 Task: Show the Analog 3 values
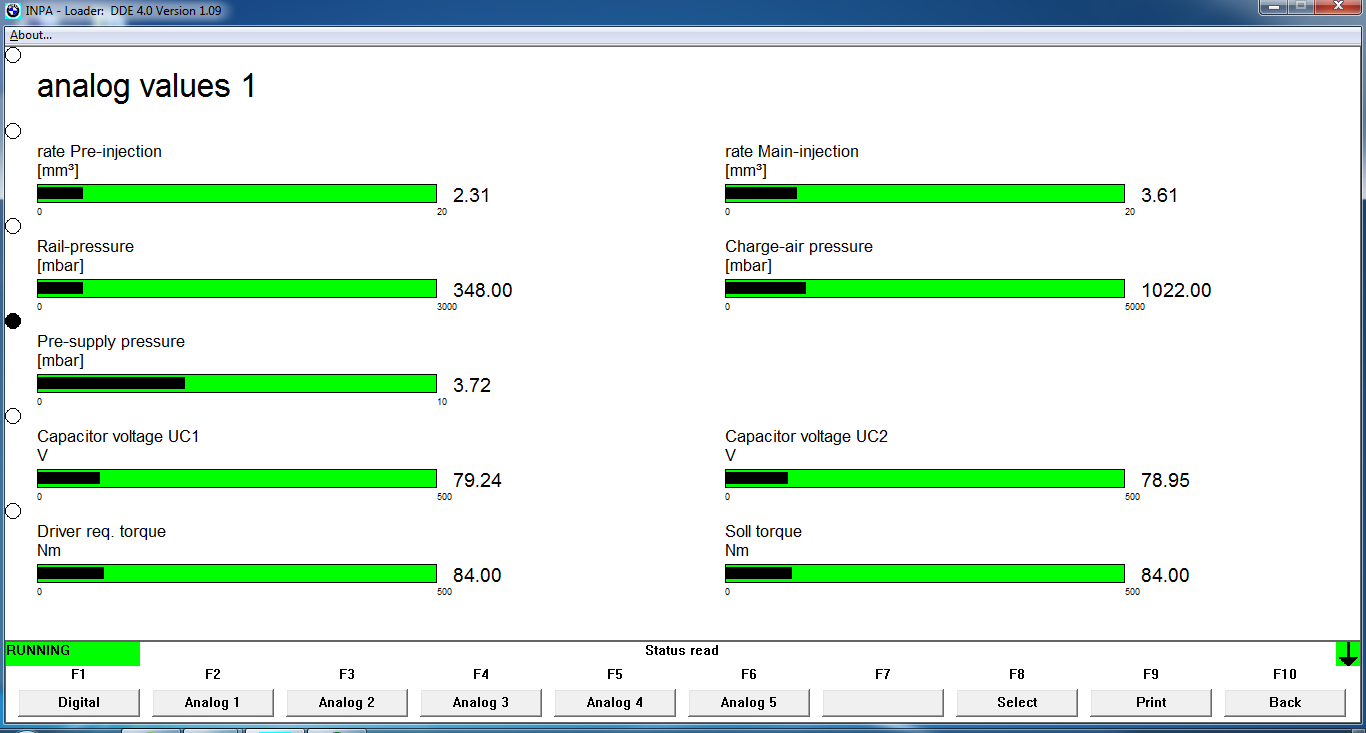(481, 702)
